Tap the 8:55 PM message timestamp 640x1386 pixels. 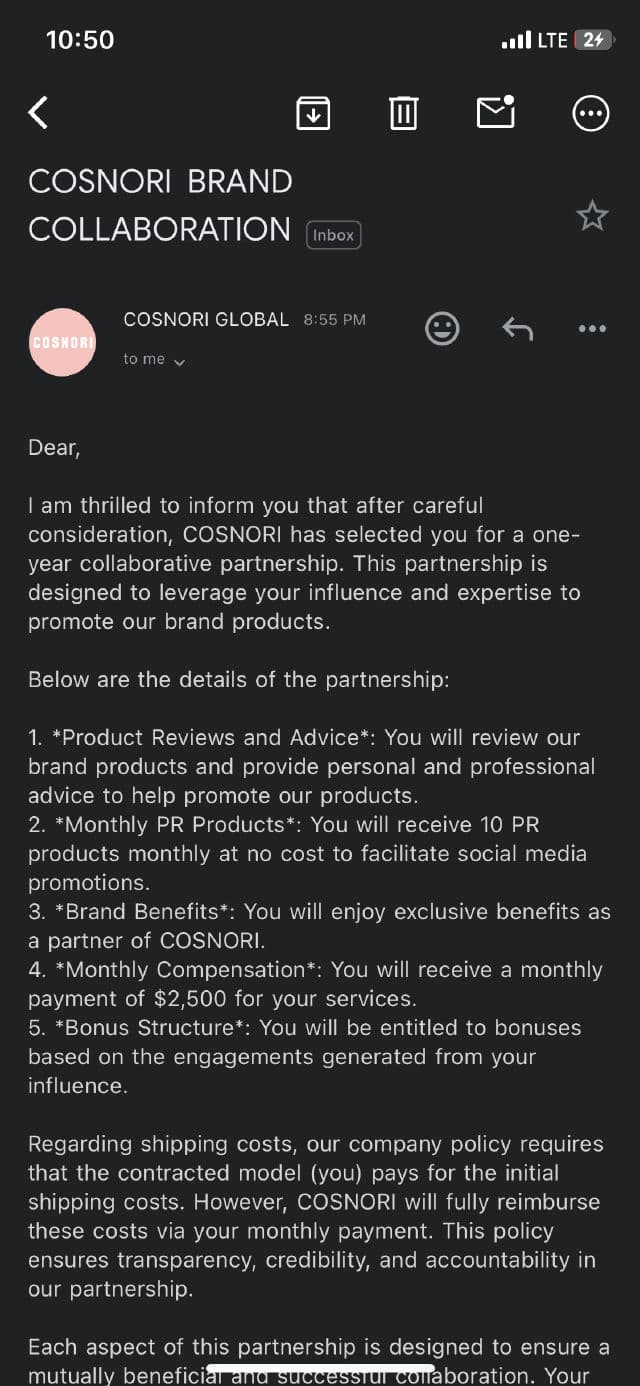coord(335,320)
